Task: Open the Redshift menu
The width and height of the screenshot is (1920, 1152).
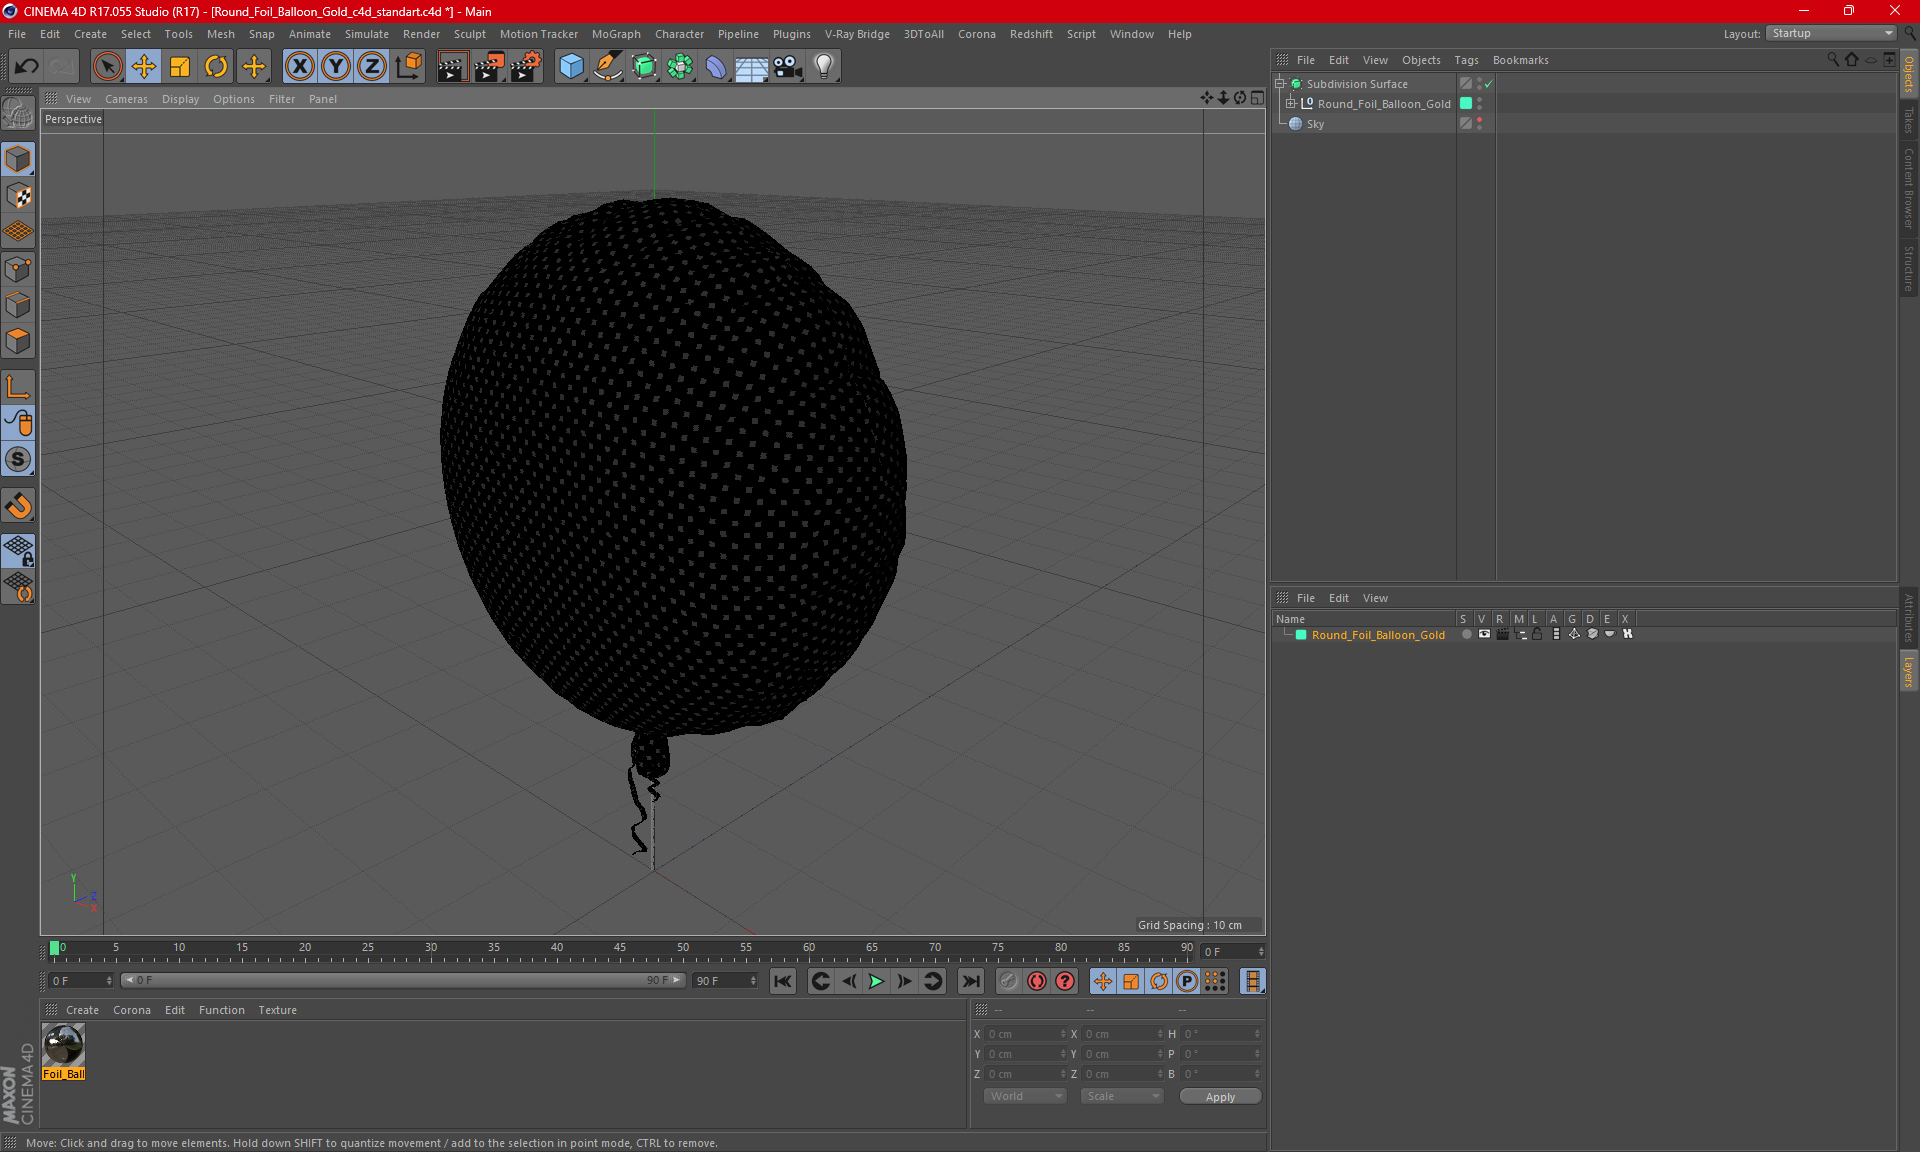Action: pos(1031,34)
